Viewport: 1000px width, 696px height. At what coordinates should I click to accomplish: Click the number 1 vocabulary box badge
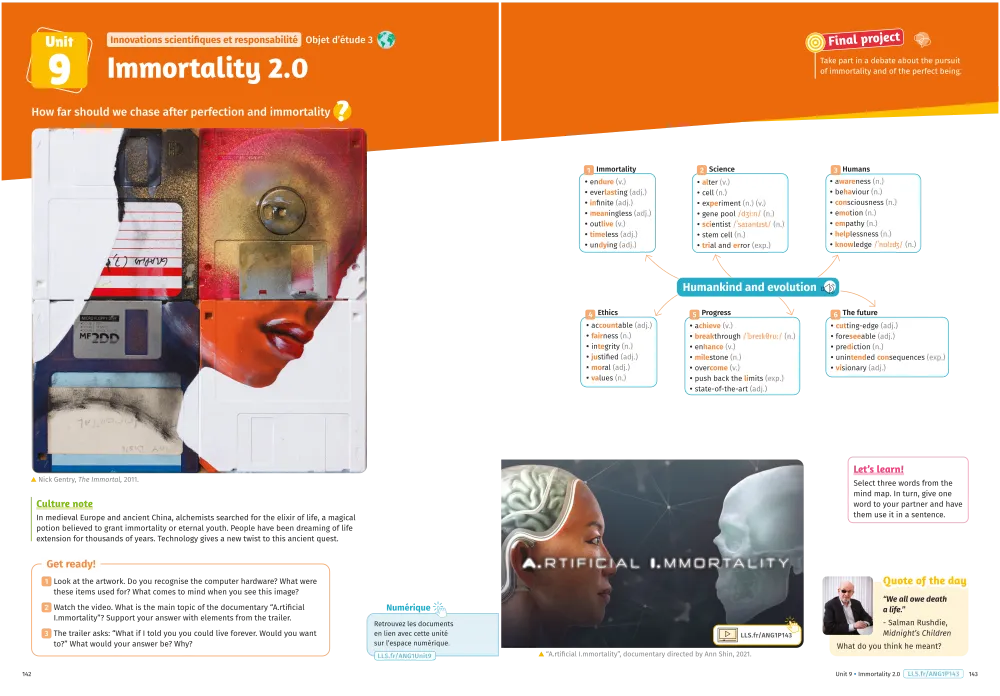point(590,168)
